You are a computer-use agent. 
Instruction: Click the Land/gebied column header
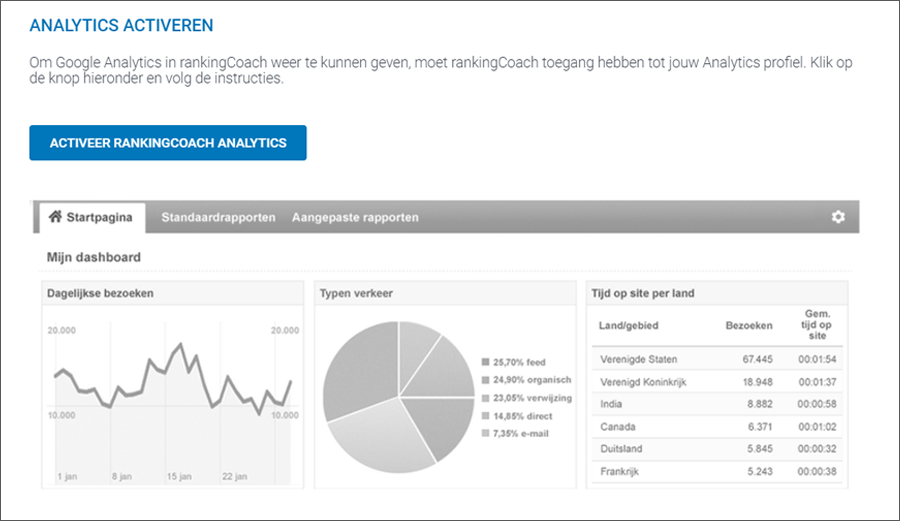(629, 325)
